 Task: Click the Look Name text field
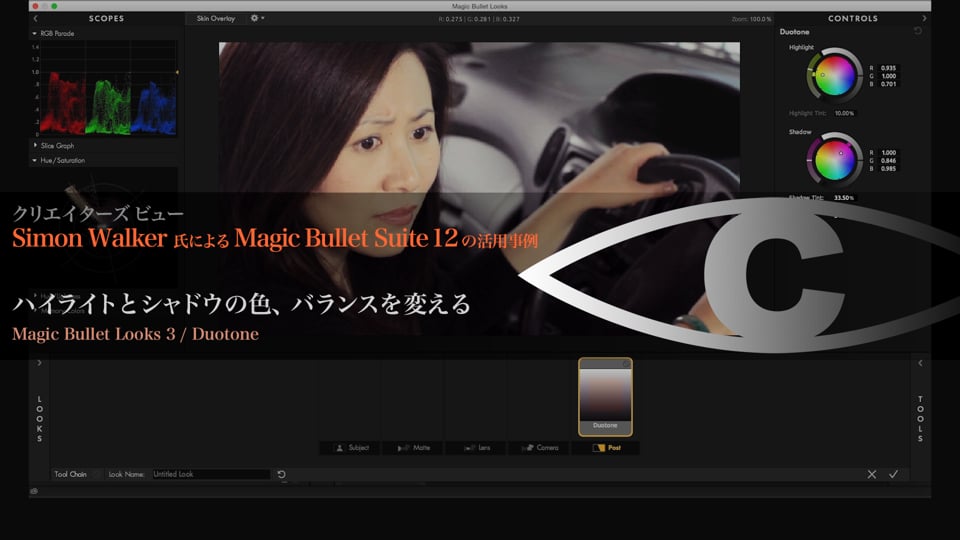tap(210, 474)
